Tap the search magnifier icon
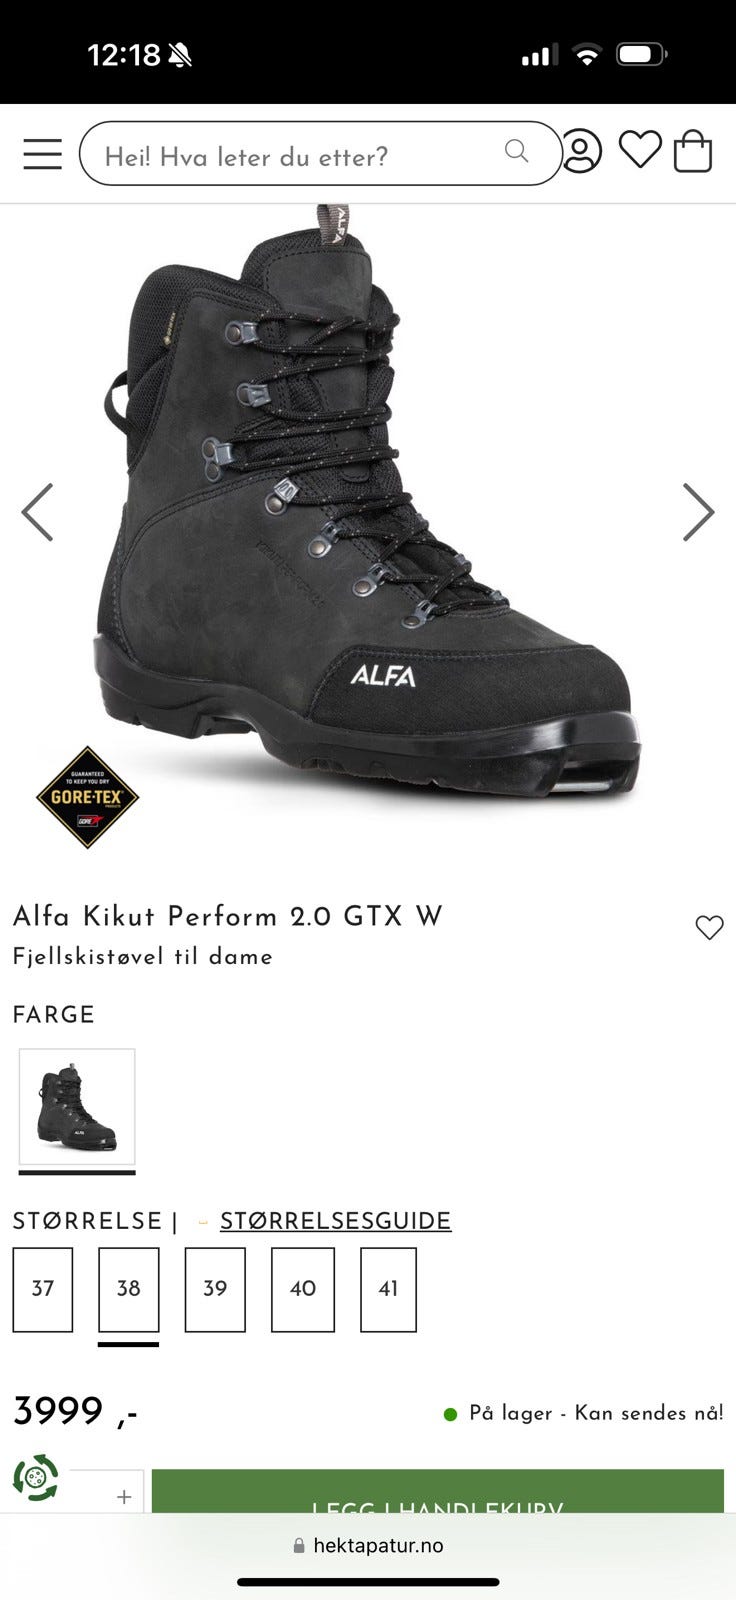The height and width of the screenshot is (1600, 736). [x=516, y=151]
